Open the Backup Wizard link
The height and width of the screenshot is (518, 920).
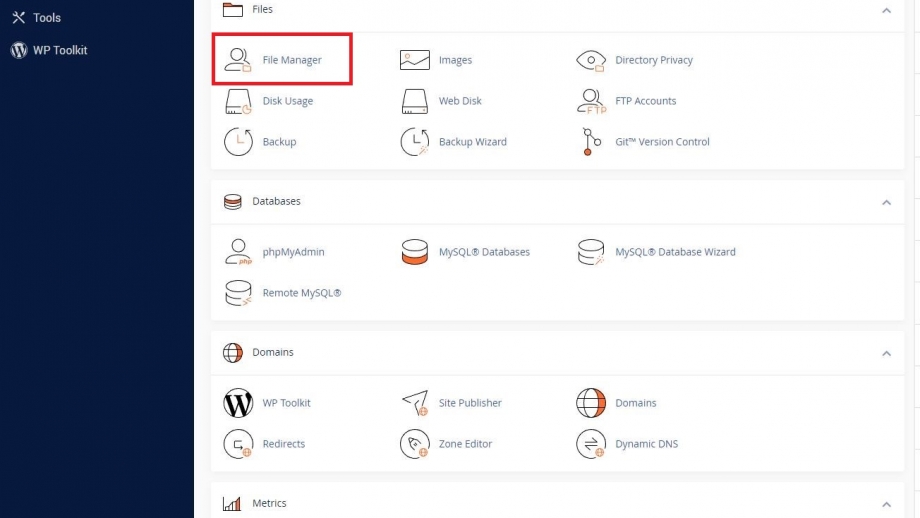pos(472,141)
